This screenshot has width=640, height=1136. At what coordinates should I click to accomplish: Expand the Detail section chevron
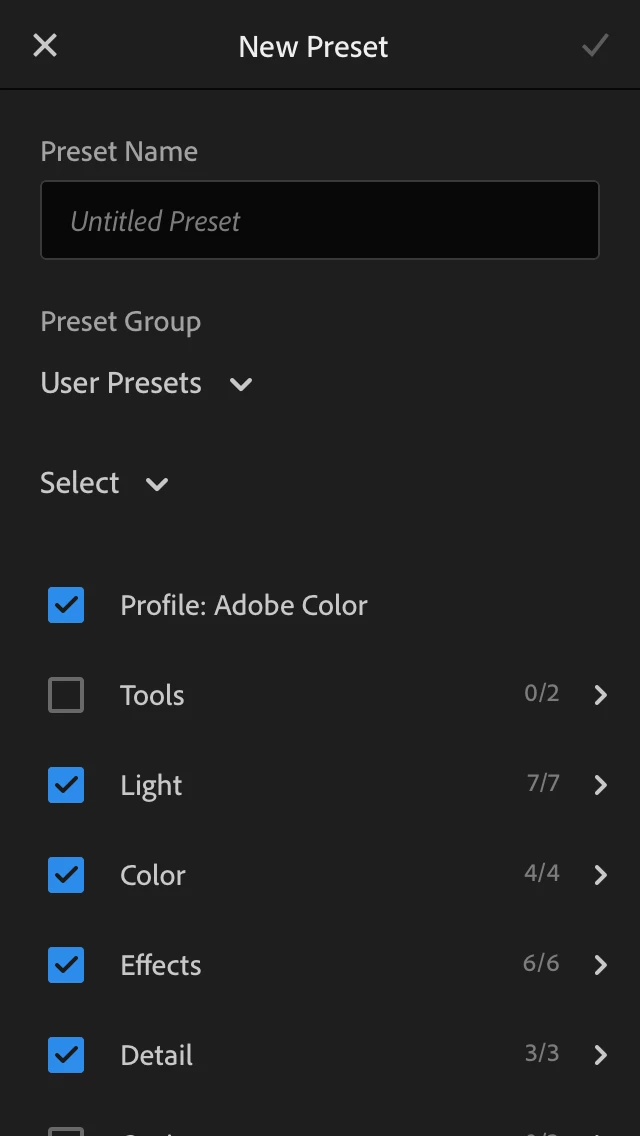pyautogui.click(x=600, y=1055)
